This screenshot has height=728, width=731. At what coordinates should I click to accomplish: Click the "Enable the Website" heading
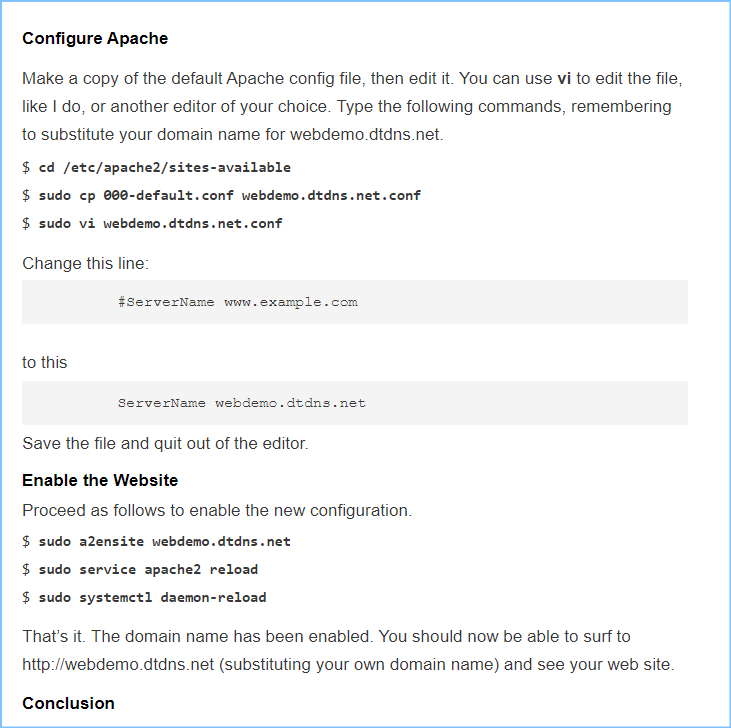click(x=100, y=481)
